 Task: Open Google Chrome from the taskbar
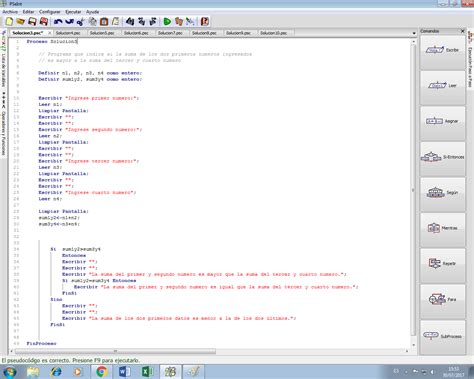pyautogui.click(x=101, y=371)
